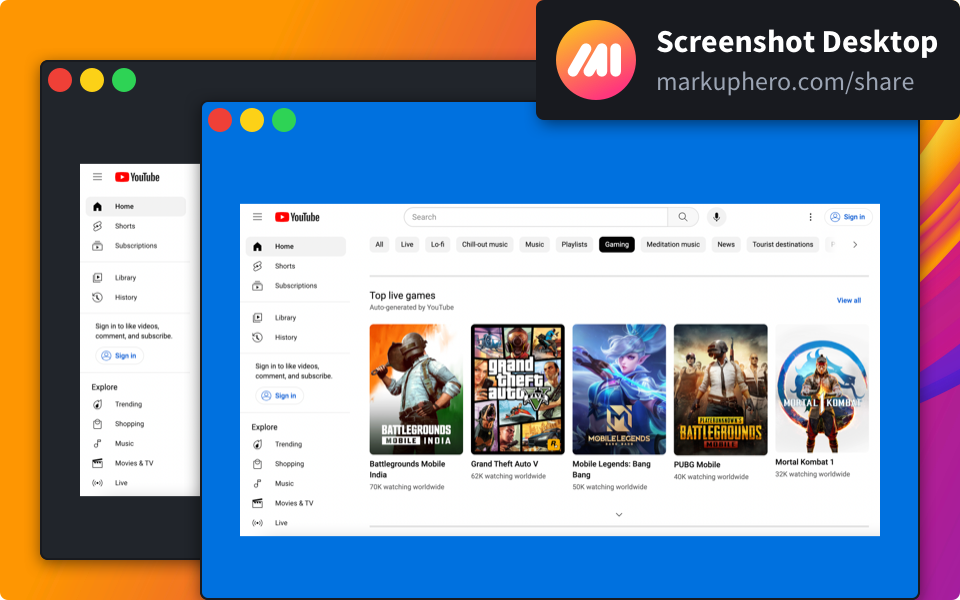
Task: Click YouTube logo in back window
Action: click(x=137, y=177)
